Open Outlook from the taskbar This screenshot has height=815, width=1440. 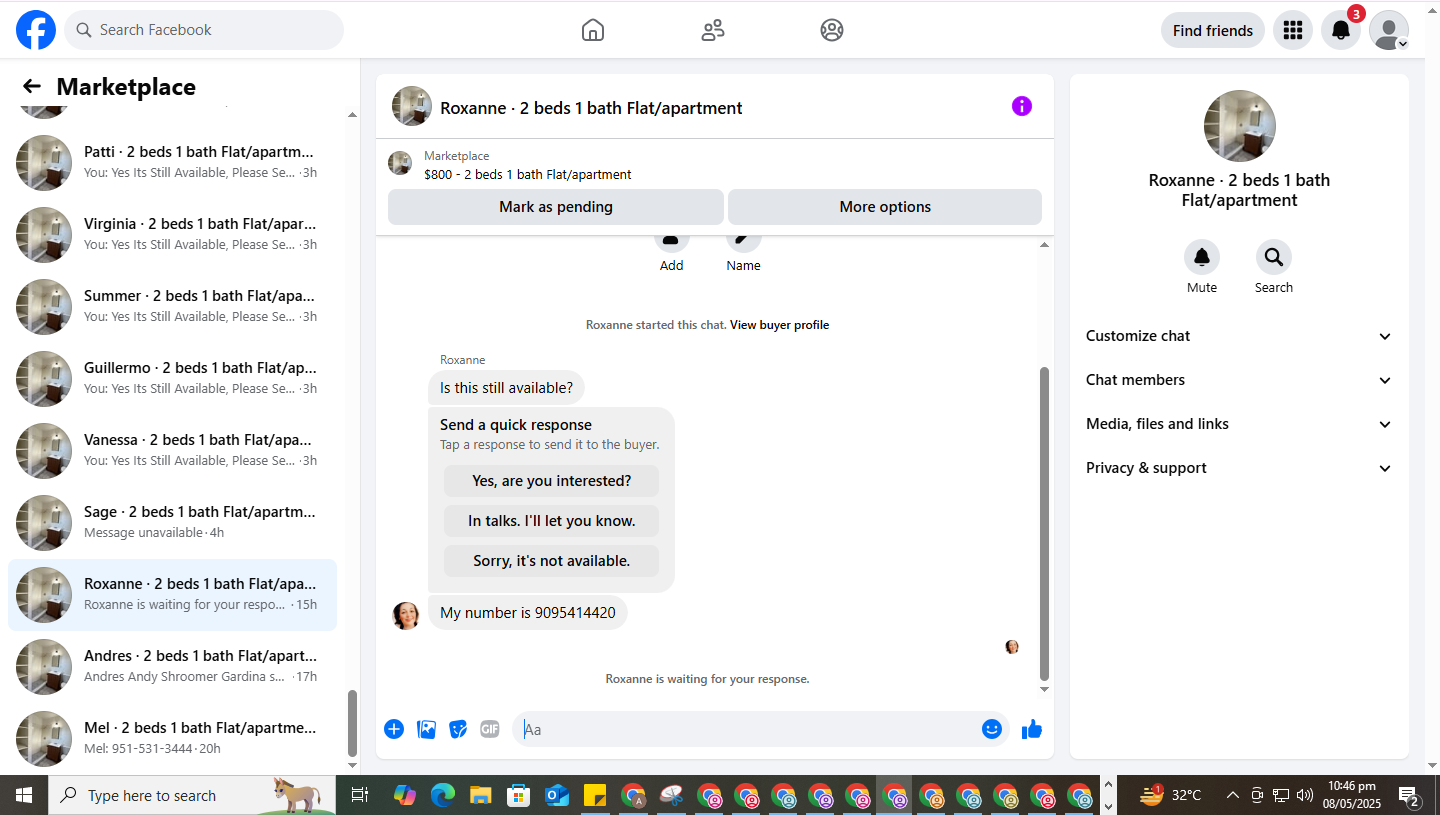pos(557,795)
